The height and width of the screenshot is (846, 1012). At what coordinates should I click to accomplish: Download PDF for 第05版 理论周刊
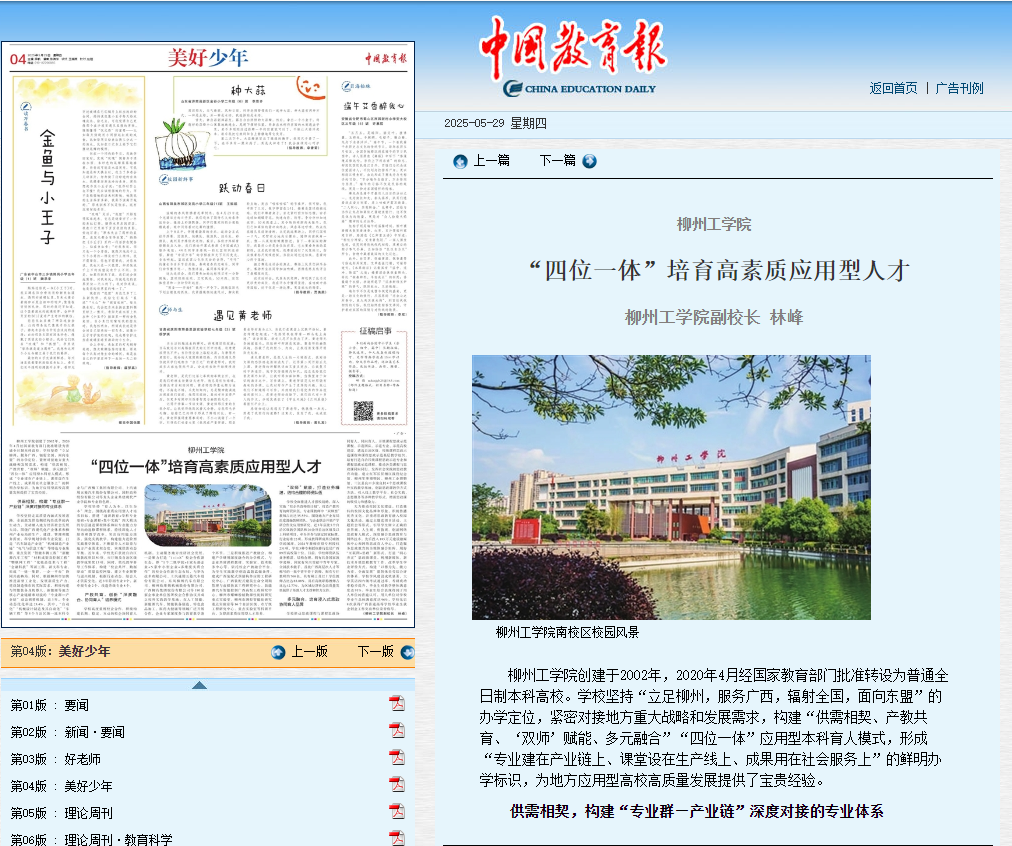(x=396, y=812)
